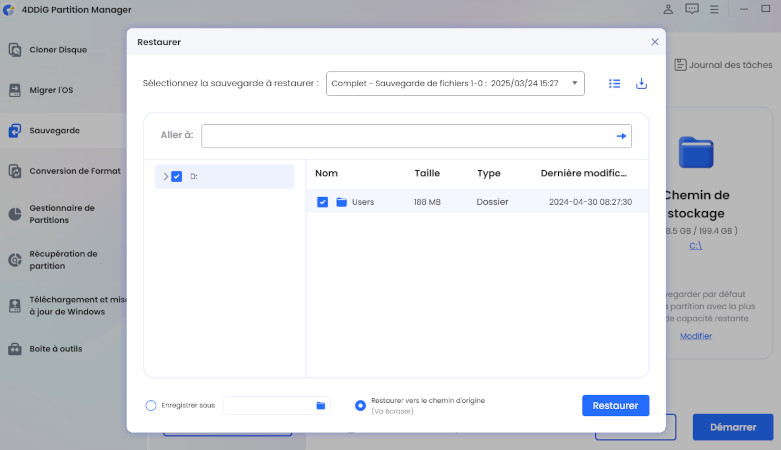
Task: Switch to Conversion de Format section
Action: pos(74,171)
